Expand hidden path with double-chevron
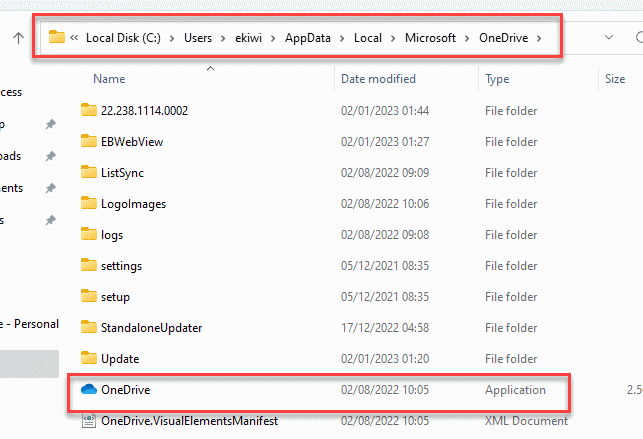This screenshot has width=643, height=439. point(74,38)
